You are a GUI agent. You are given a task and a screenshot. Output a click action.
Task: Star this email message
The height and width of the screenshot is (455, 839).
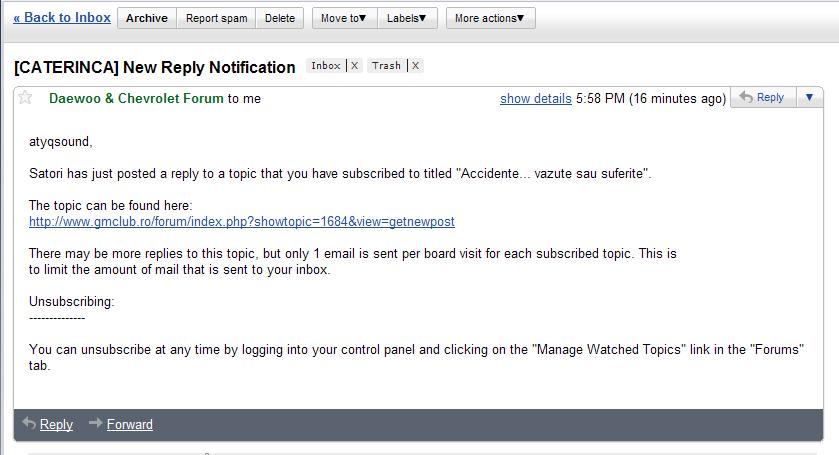25,97
